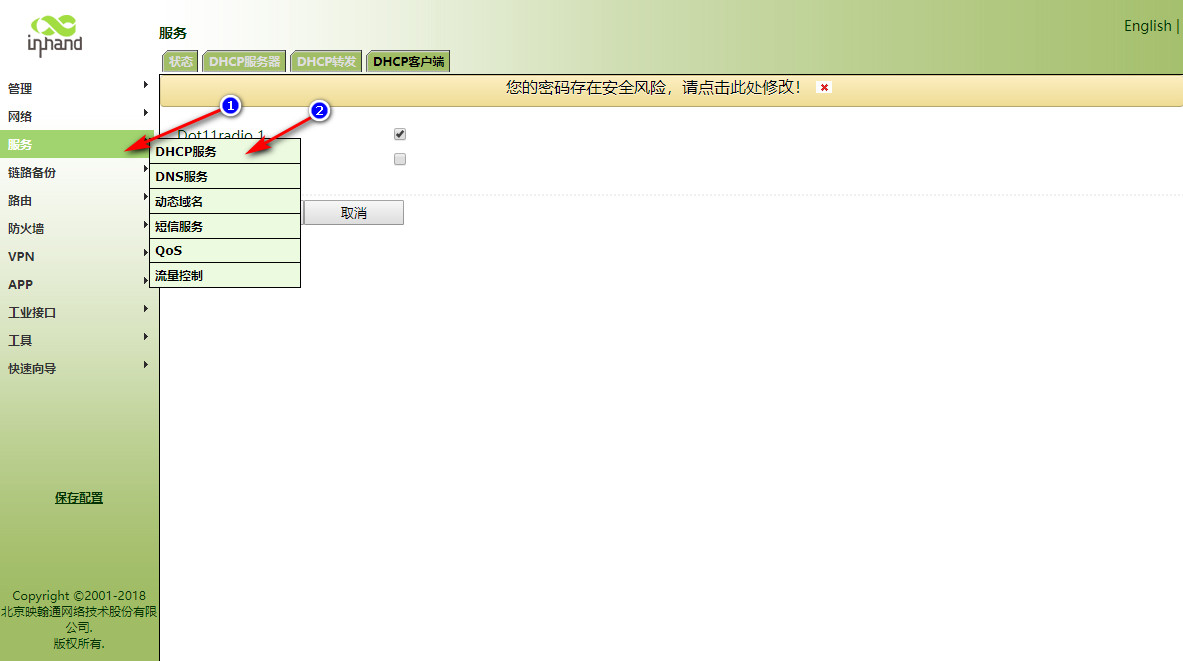The height and width of the screenshot is (661, 1183).
Task: Close the password security warning banner
Action: click(824, 88)
